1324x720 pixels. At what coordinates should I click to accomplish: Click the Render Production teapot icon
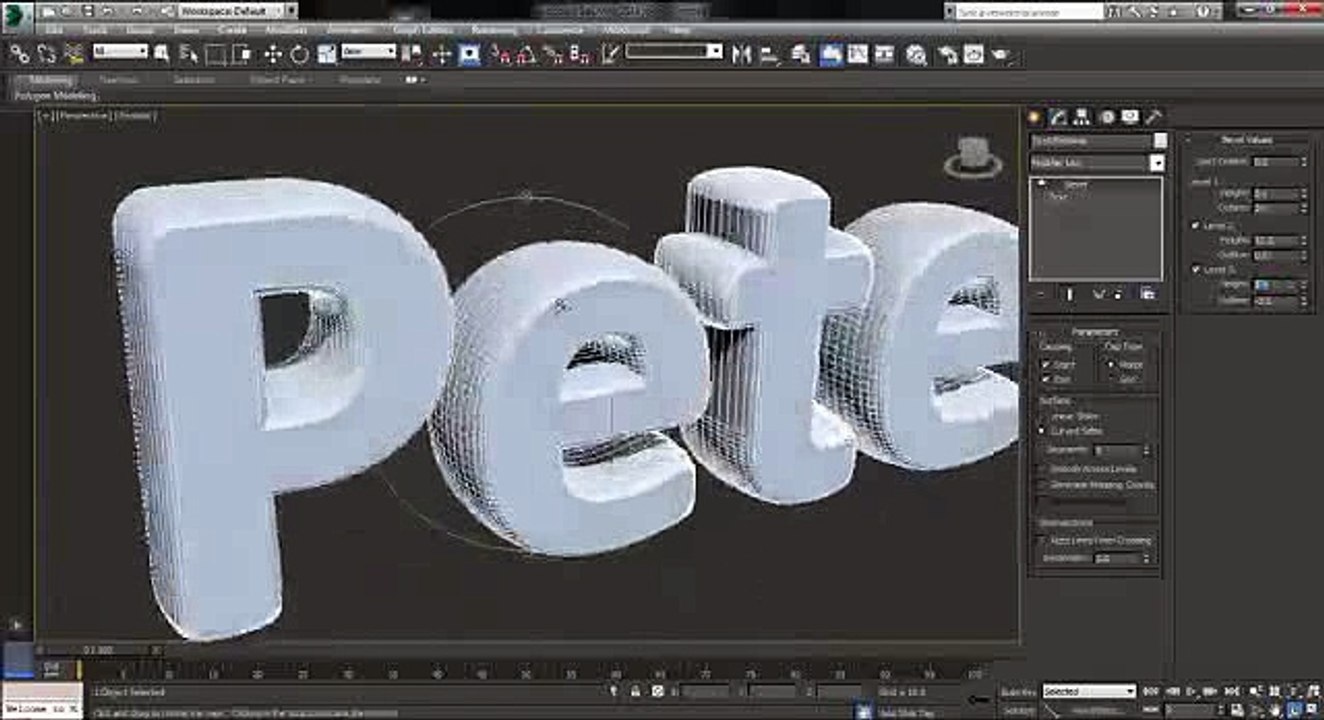point(1001,54)
